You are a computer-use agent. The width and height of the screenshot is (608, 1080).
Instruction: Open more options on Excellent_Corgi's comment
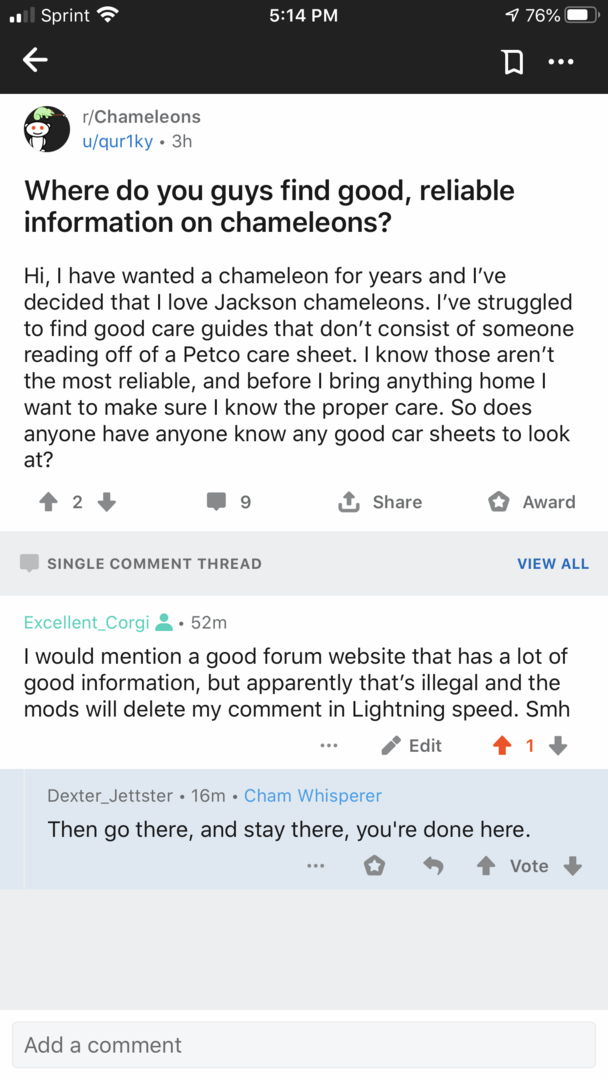(329, 745)
